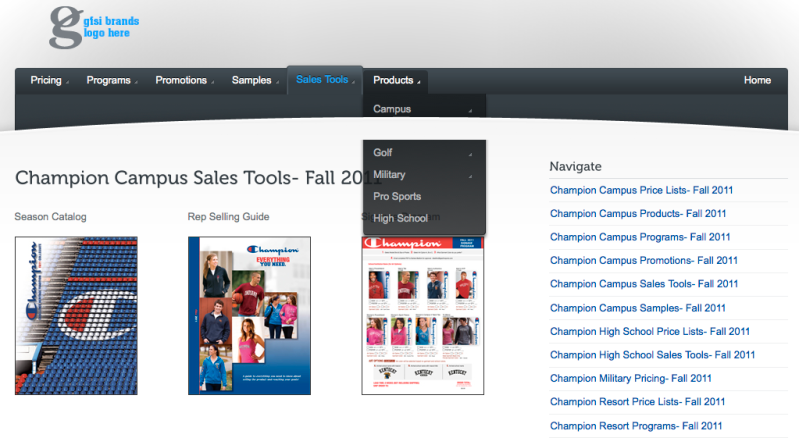The image size is (799, 438).
Task: Open Champion High School Price Lists- Fall 2011
Action: click(x=650, y=331)
